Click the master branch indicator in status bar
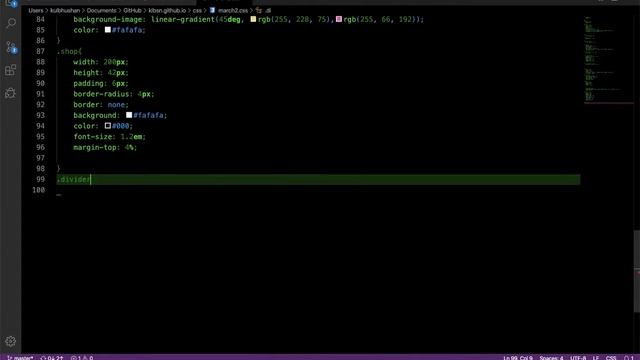 coord(20,358)
